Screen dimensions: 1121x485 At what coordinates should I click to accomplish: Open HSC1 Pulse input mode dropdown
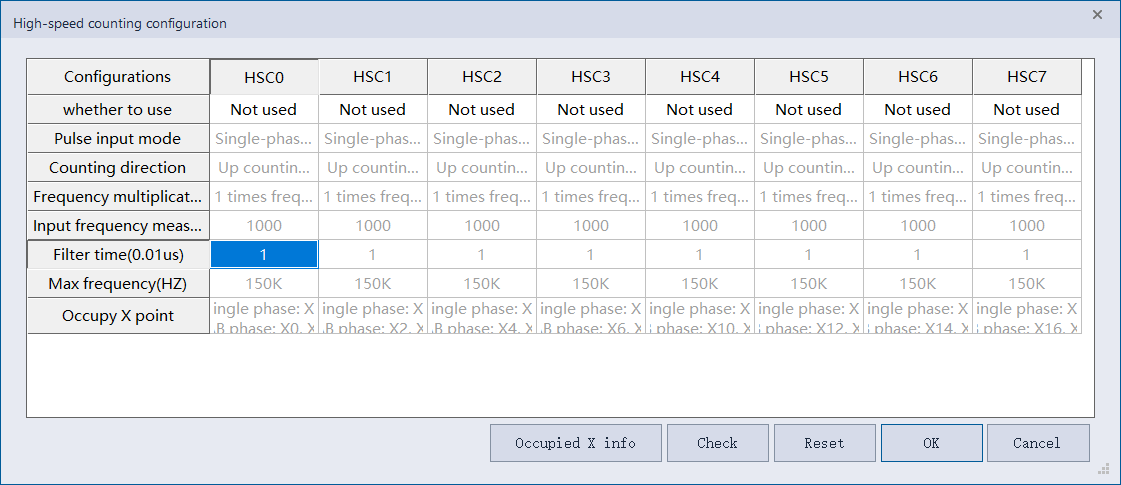pyautogui.click(x=373, y=139)
